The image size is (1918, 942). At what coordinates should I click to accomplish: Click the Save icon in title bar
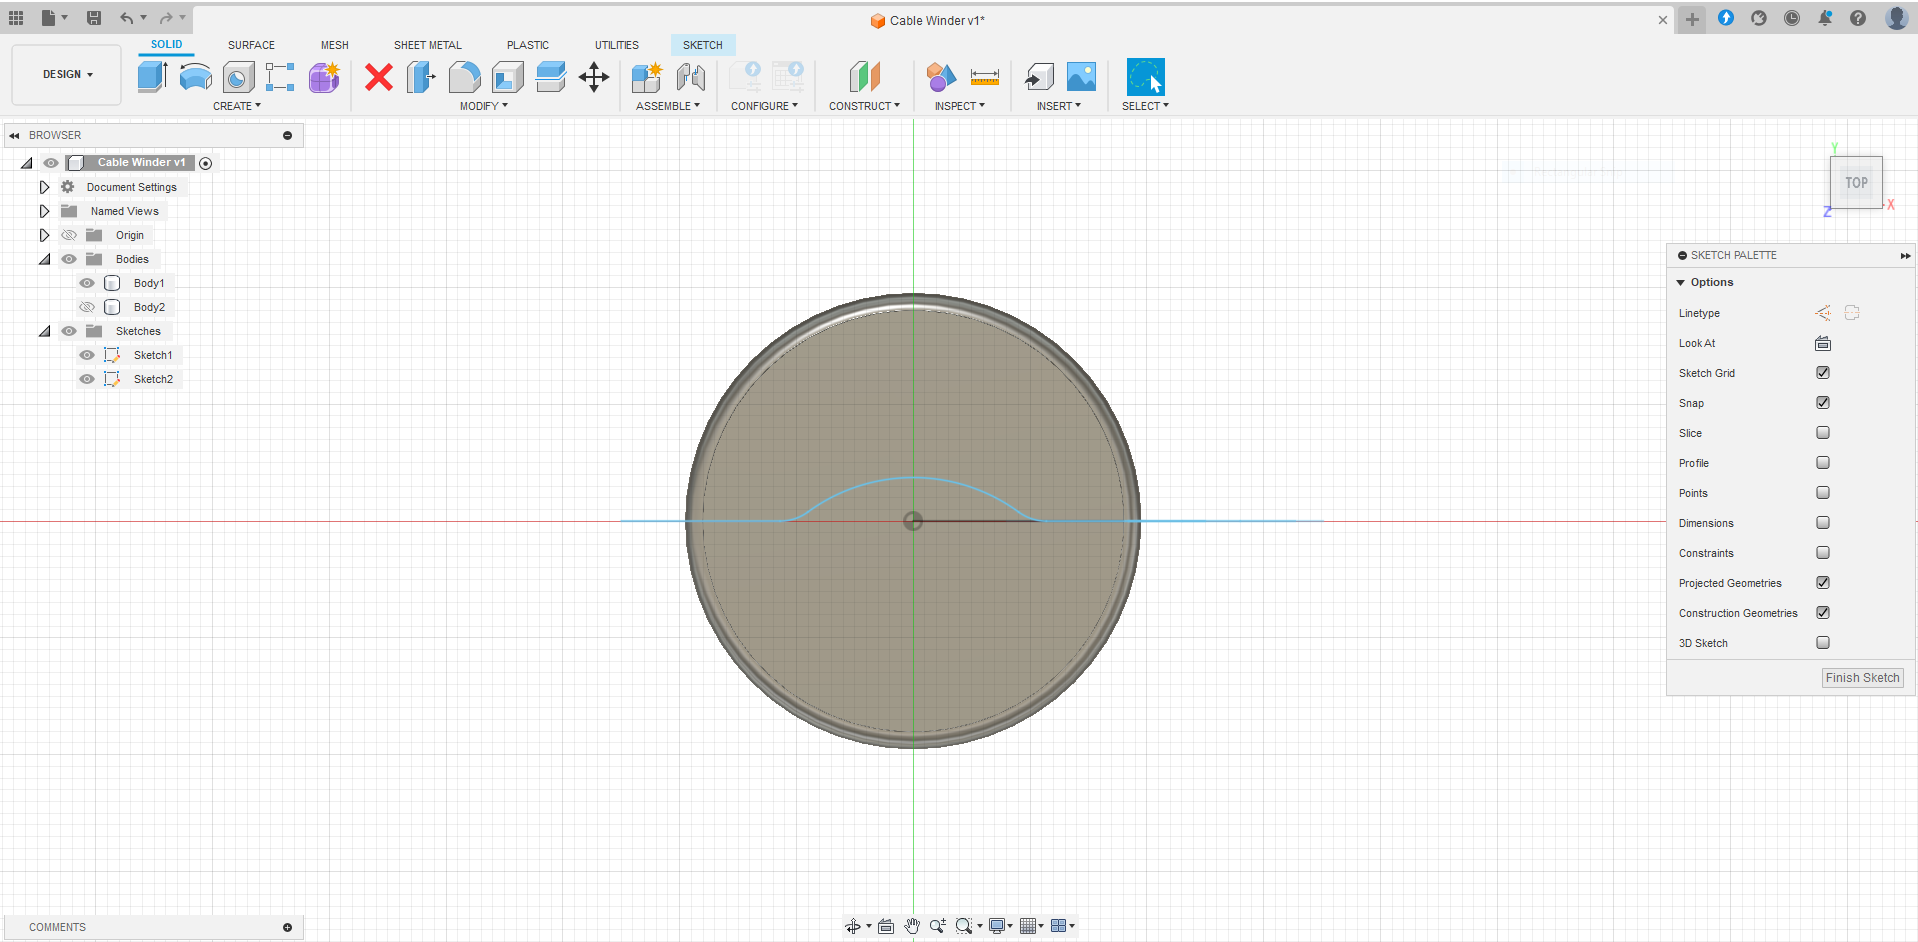(x=94, y=18)
